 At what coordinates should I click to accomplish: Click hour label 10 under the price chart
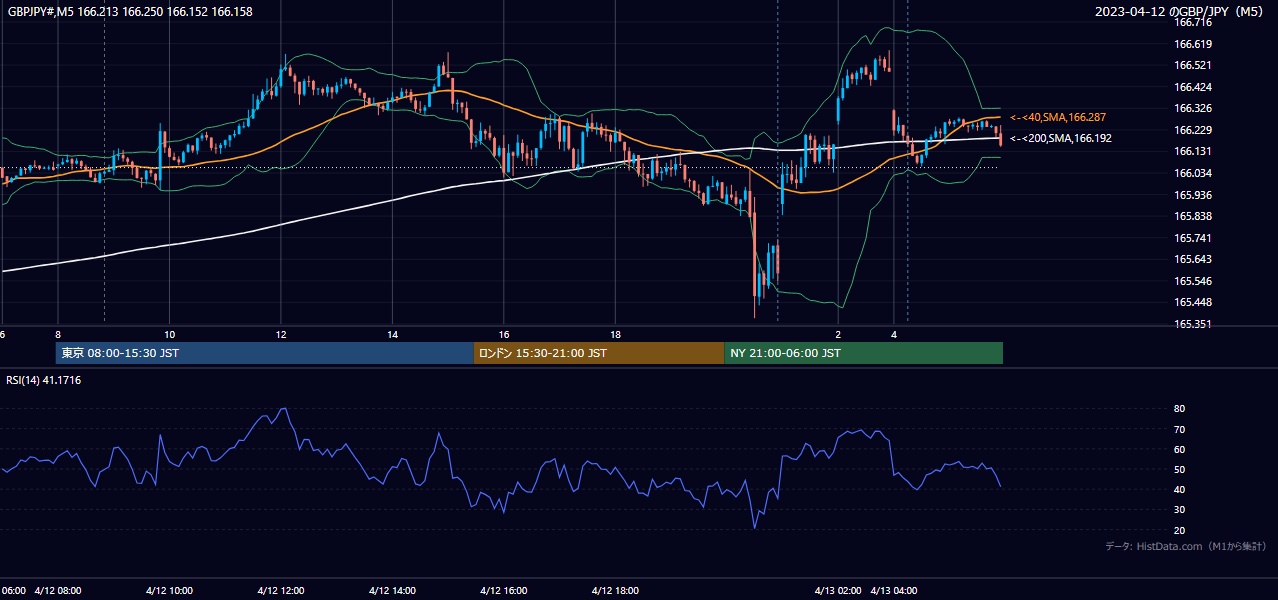(x=170, y=334)
